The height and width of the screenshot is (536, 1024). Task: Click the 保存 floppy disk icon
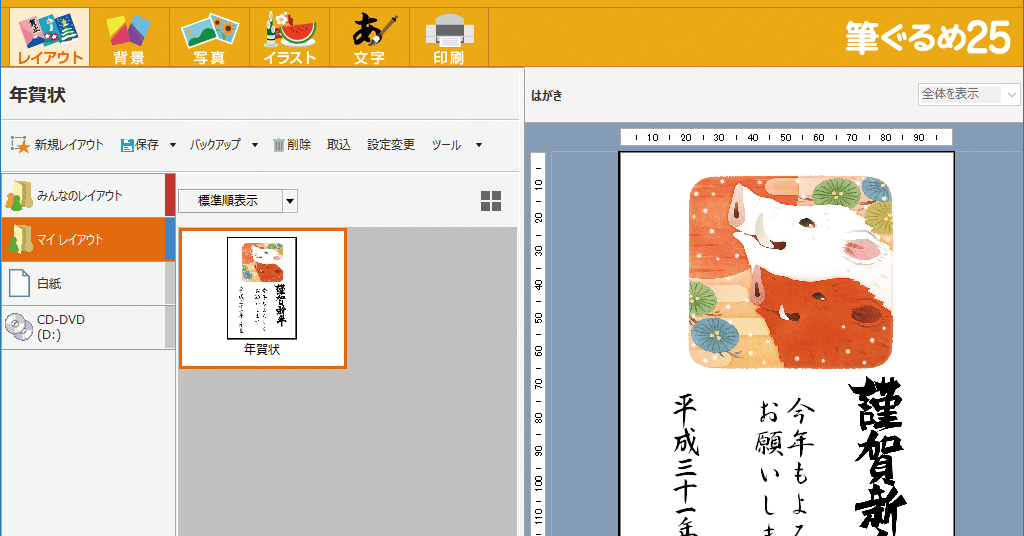tap(127, 145)
